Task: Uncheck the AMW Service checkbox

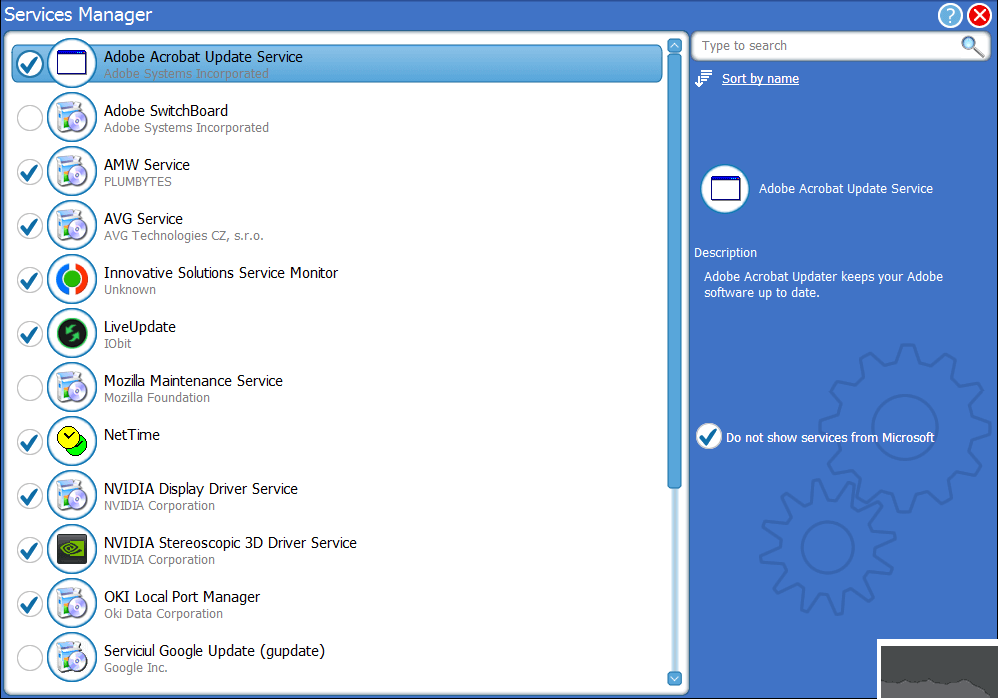Action: [x=29, y=171]
